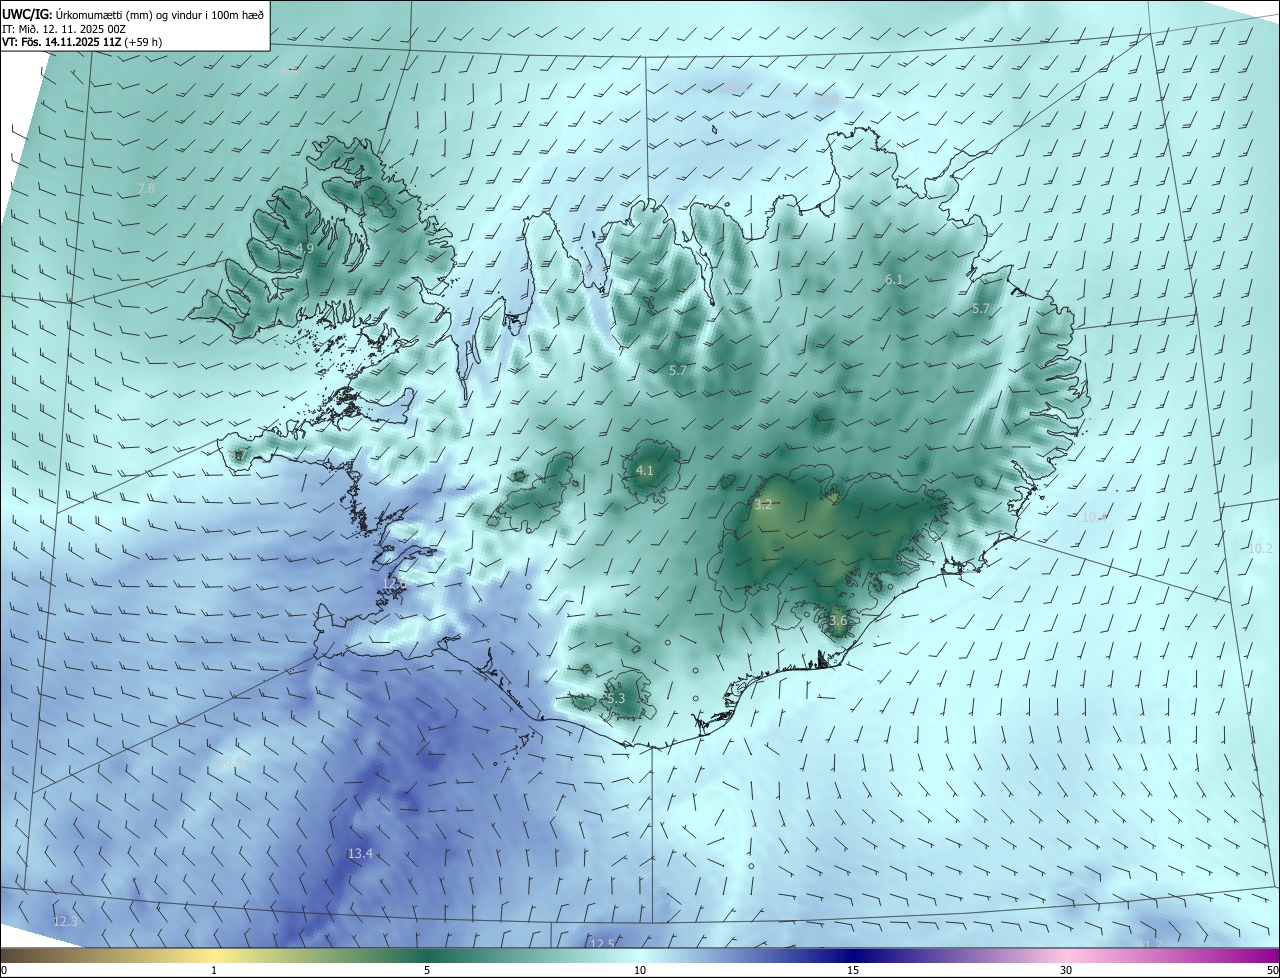Click the initialisation time 'IT: Mið. 12. 11. 2025 00Z'
The image size is (1280, 978).
coord(64,29)
